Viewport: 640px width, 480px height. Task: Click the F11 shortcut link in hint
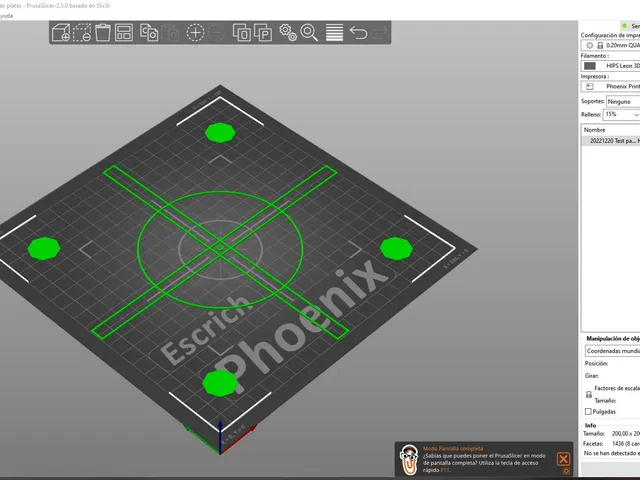pyautogui.click(x=445, y=470)
